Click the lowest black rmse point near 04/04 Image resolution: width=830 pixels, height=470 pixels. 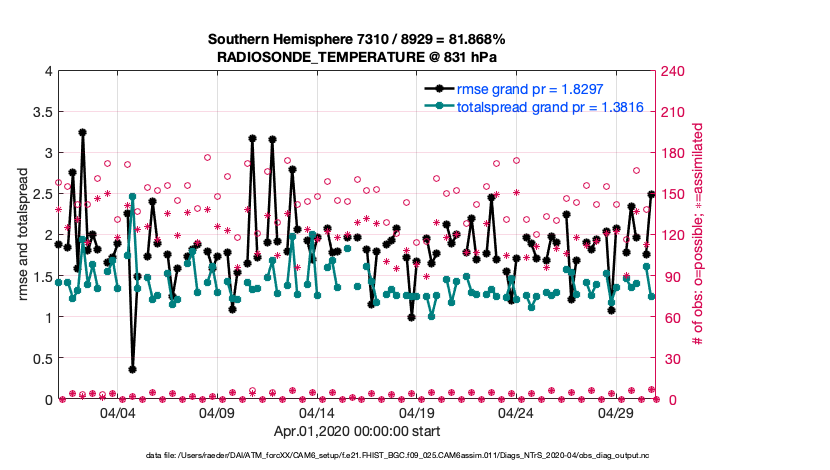point(133,369)
